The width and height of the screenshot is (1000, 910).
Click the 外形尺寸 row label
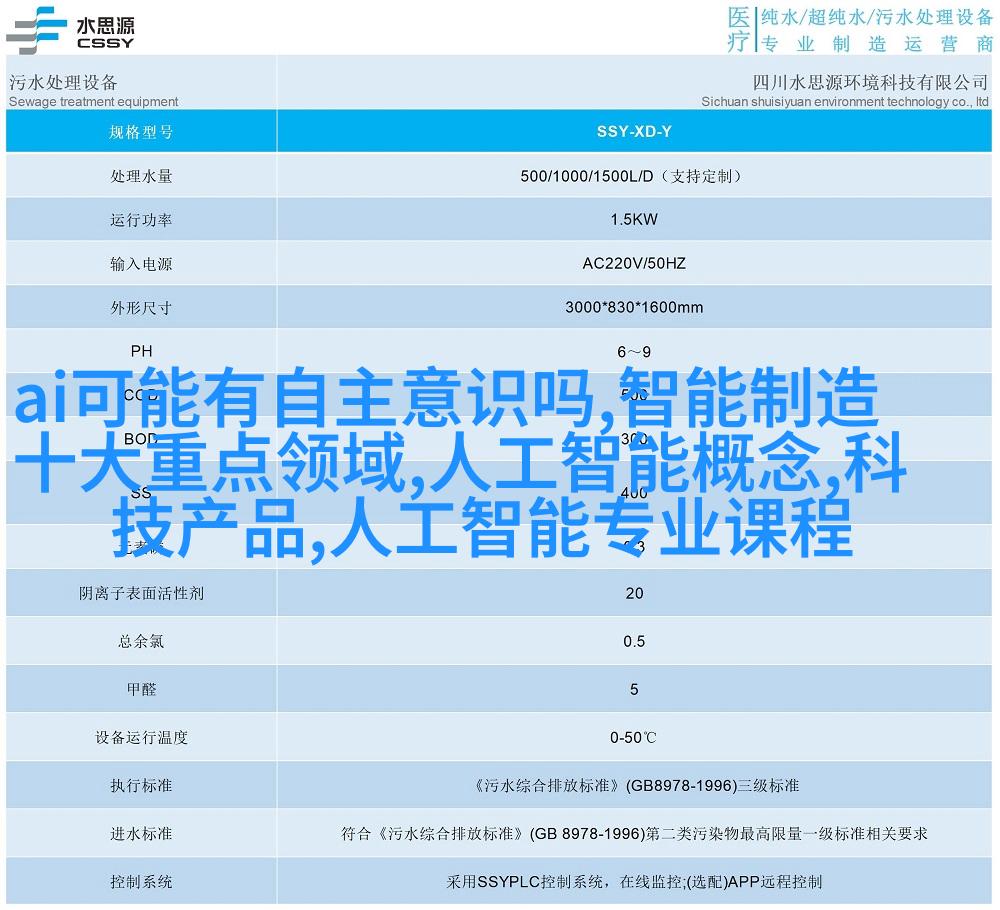[141, 308]
